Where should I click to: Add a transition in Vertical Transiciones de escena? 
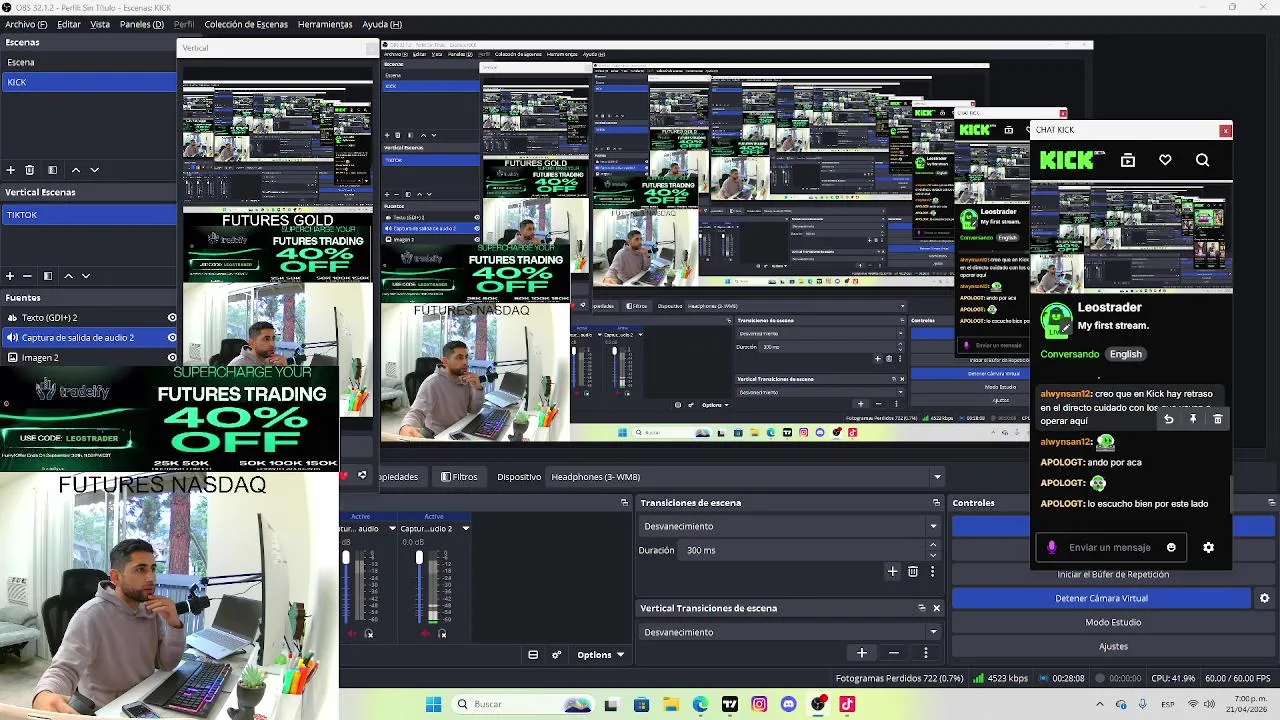point(861,653)
